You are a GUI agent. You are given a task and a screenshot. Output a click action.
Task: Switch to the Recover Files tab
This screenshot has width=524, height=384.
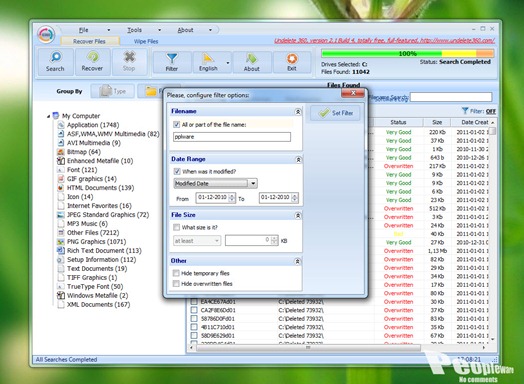point(89,41)
